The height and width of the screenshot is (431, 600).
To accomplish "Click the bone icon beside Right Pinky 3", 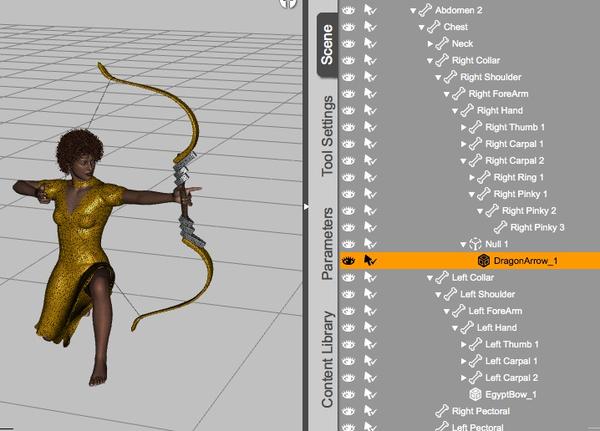I will pyautogui.click(x=501, y=227).
